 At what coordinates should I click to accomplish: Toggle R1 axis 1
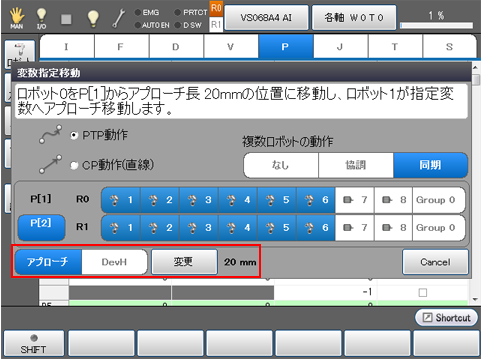tap(121, 228)
